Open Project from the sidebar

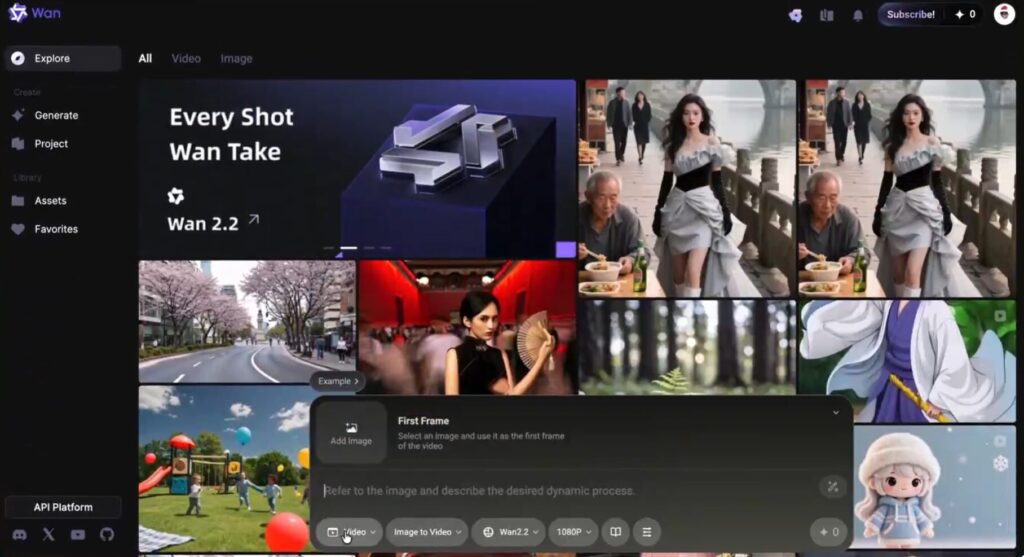[x=51, y=144]
